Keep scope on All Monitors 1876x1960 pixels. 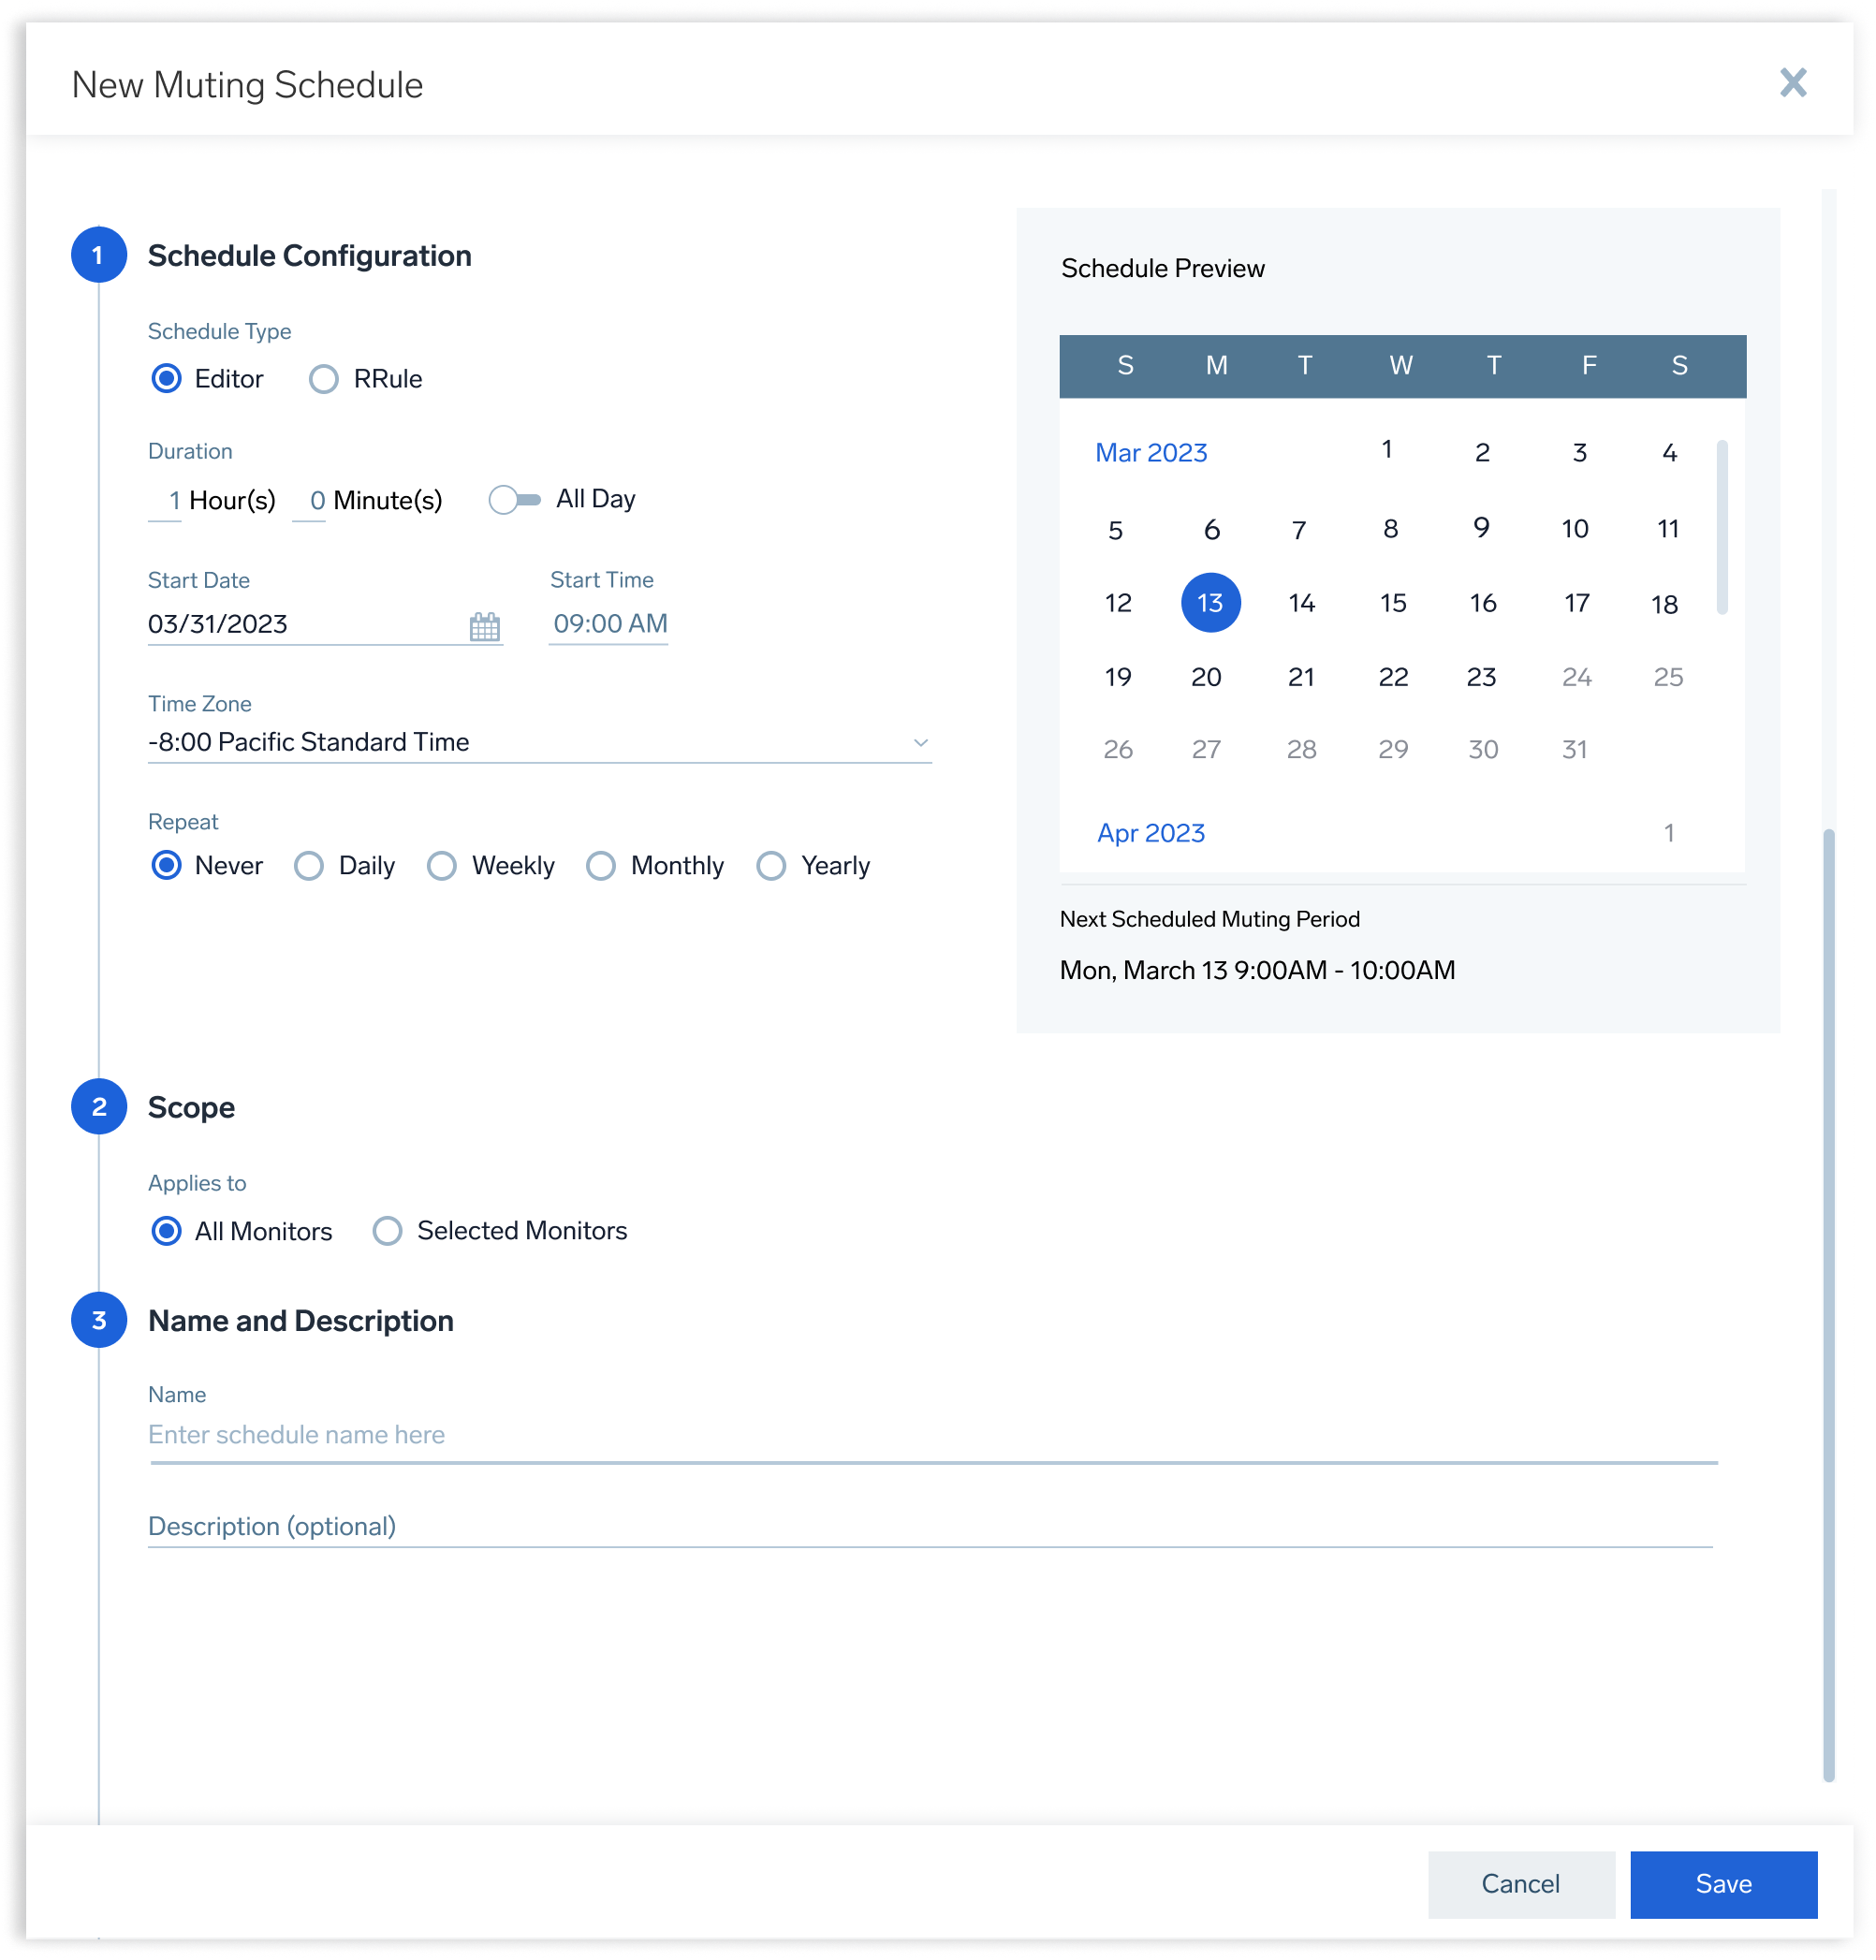(166, 1231)
